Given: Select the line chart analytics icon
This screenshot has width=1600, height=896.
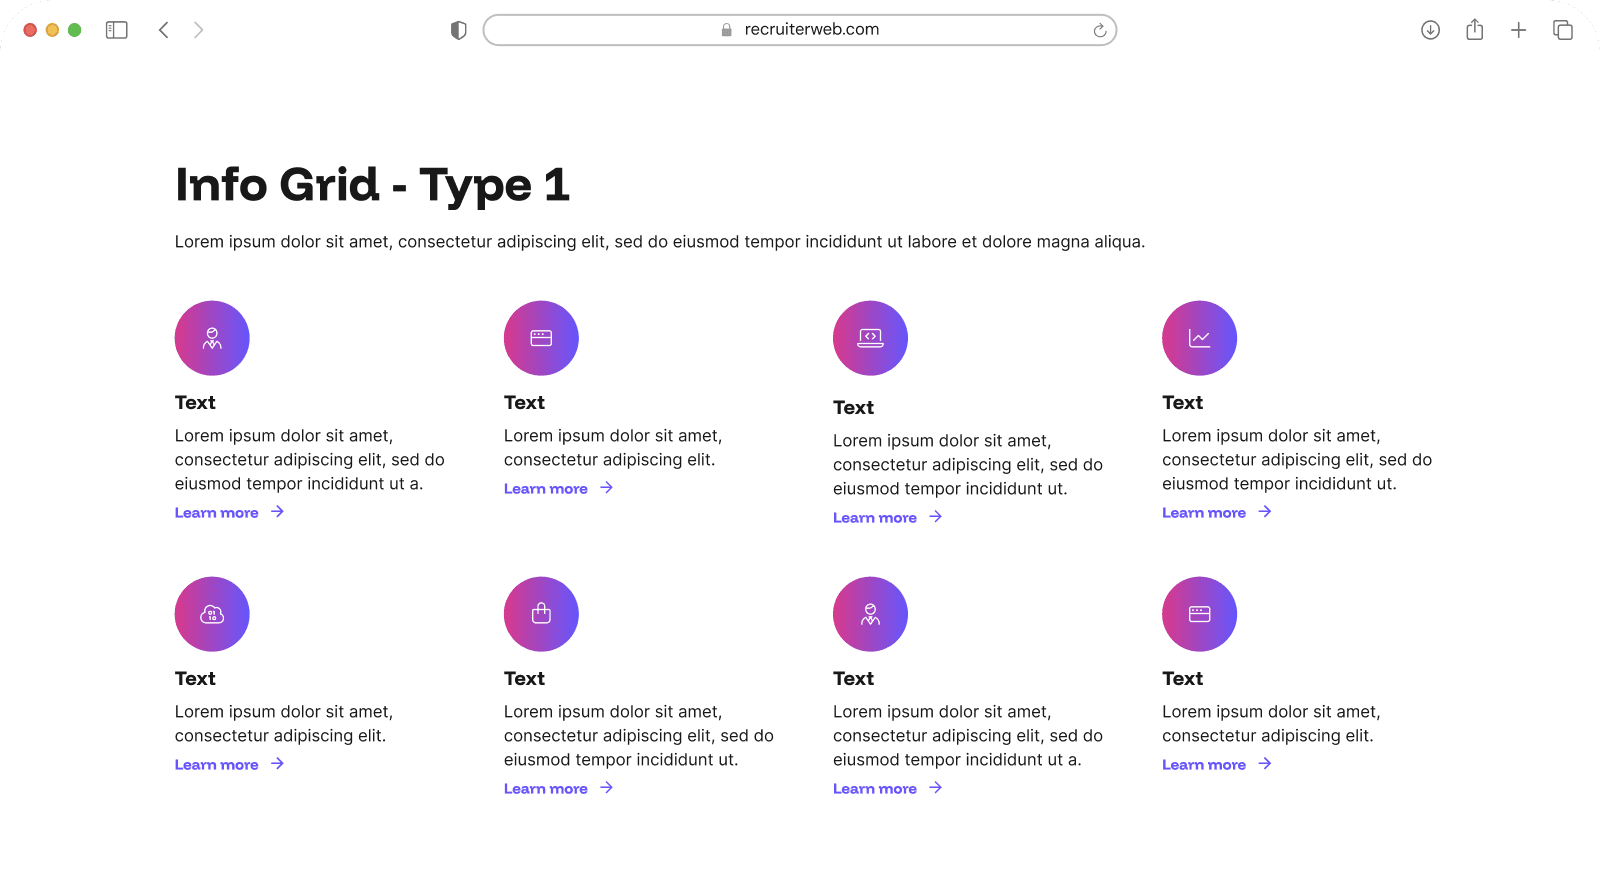Looking at the screenshot, I should click(1198, 338).
